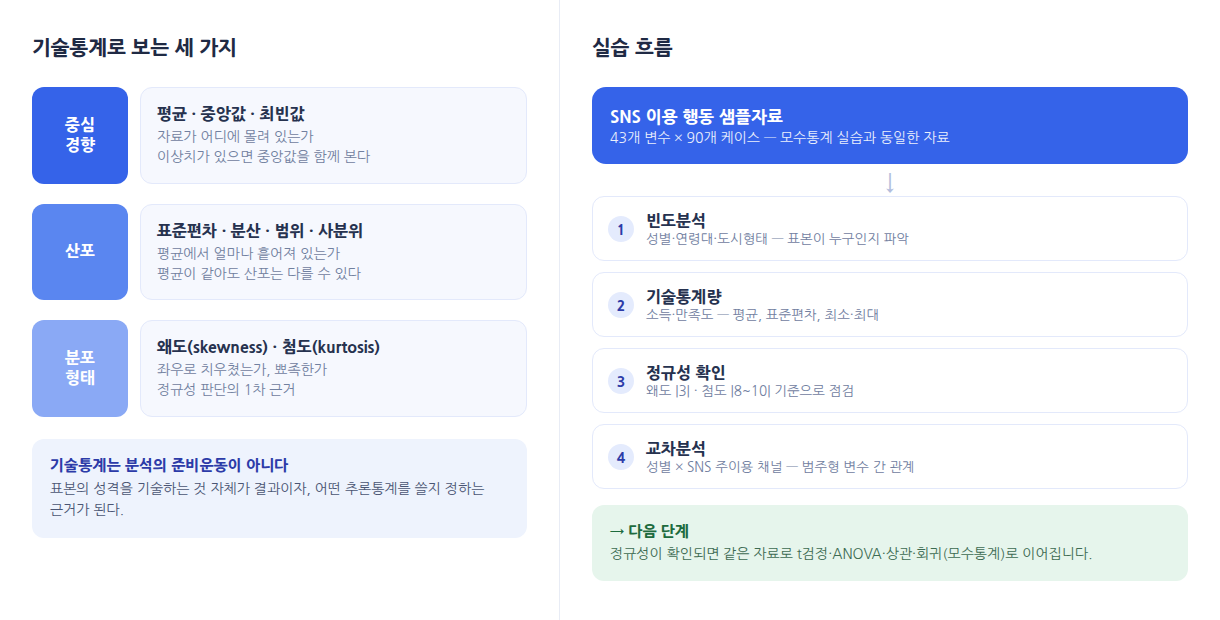Click the step 3 number badge
The height and width of the screenshot is (620, 1220).
point(621,381)
